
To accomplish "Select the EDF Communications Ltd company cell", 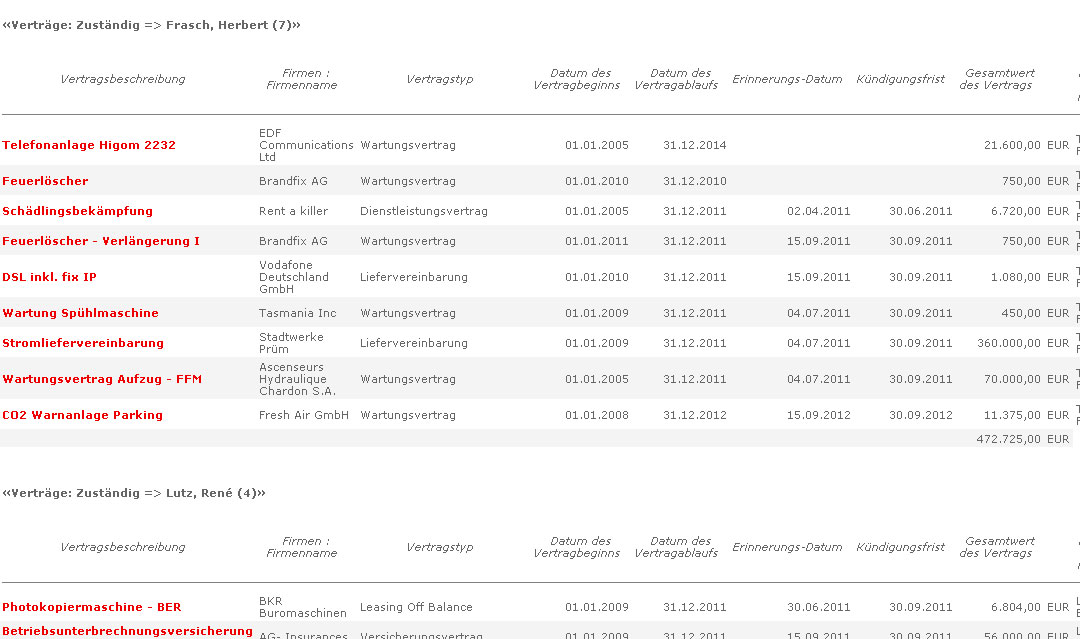I will click(306, 145).
